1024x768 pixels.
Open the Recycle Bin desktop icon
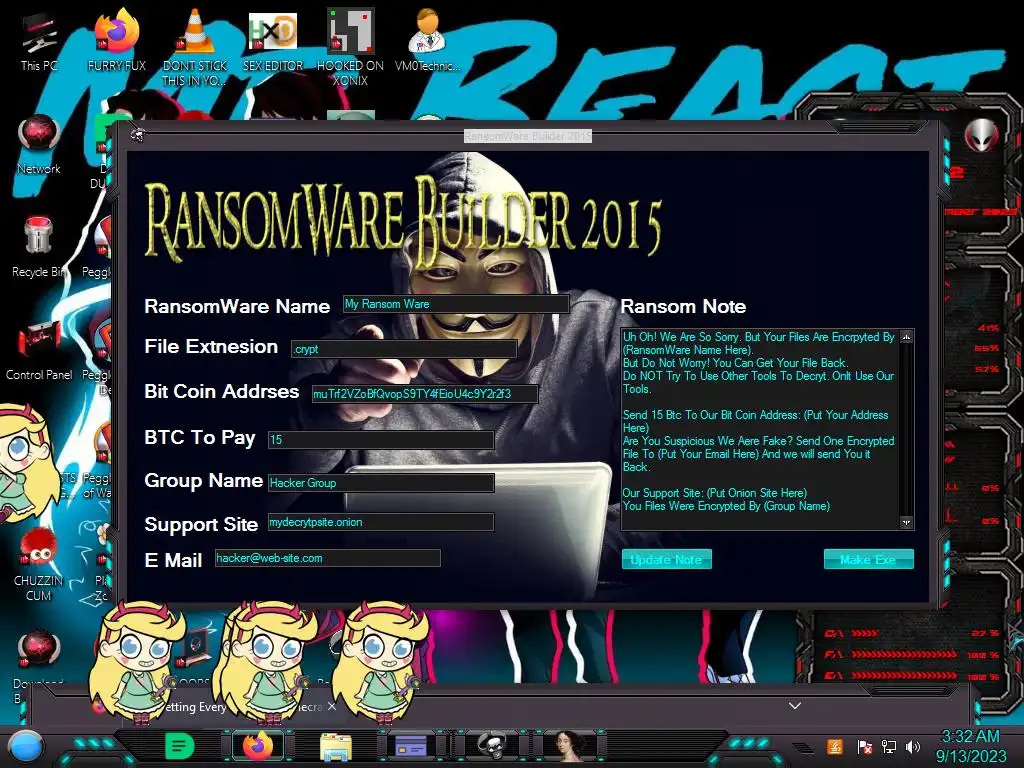pos(39,247)
